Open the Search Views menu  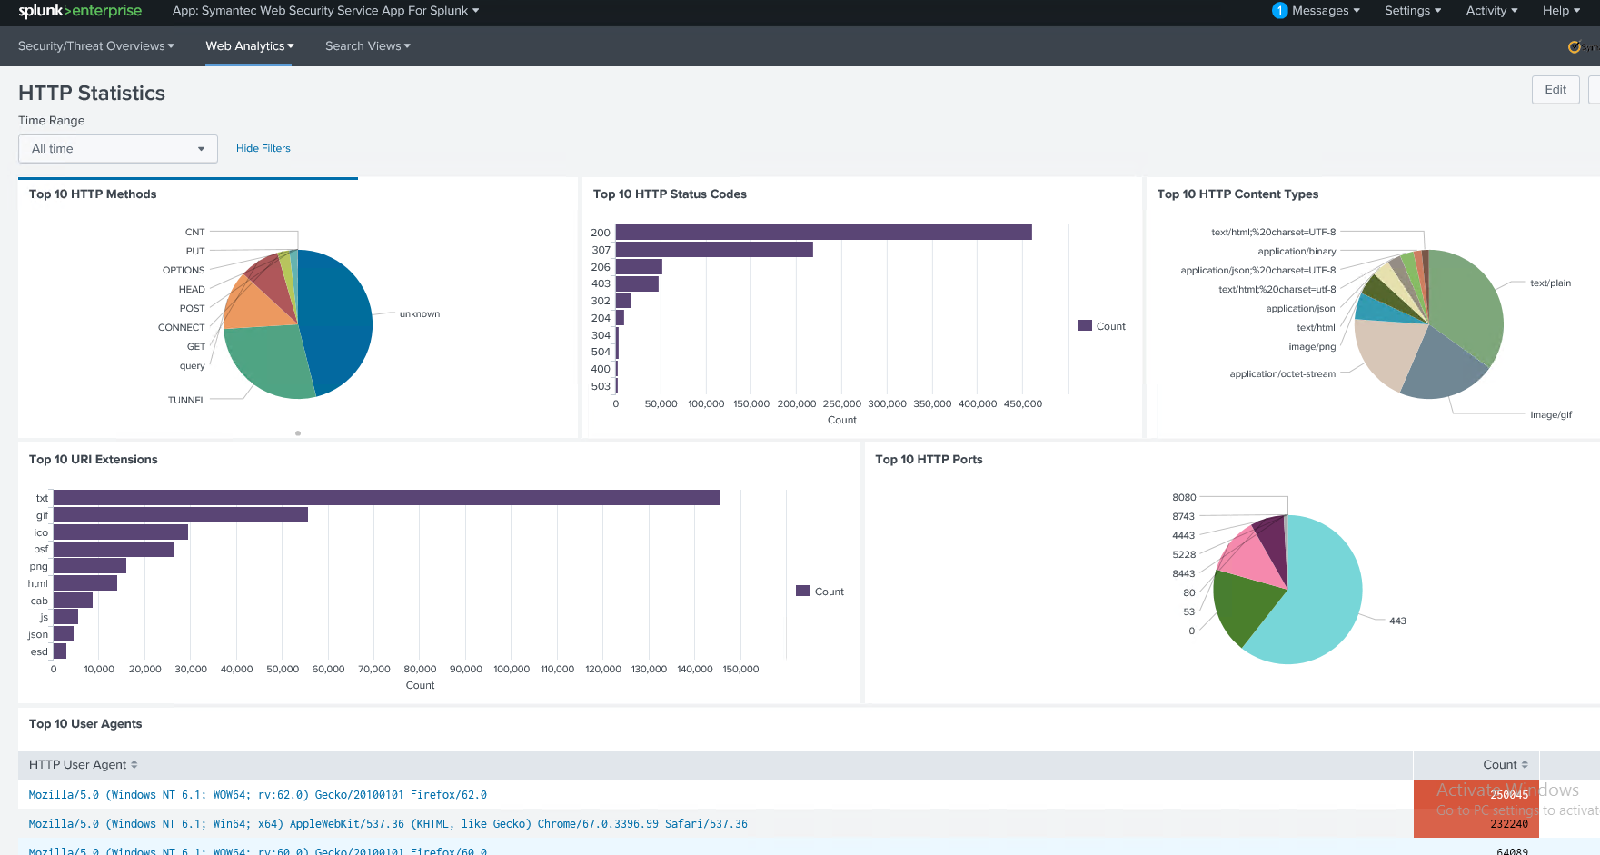[367, 46]
